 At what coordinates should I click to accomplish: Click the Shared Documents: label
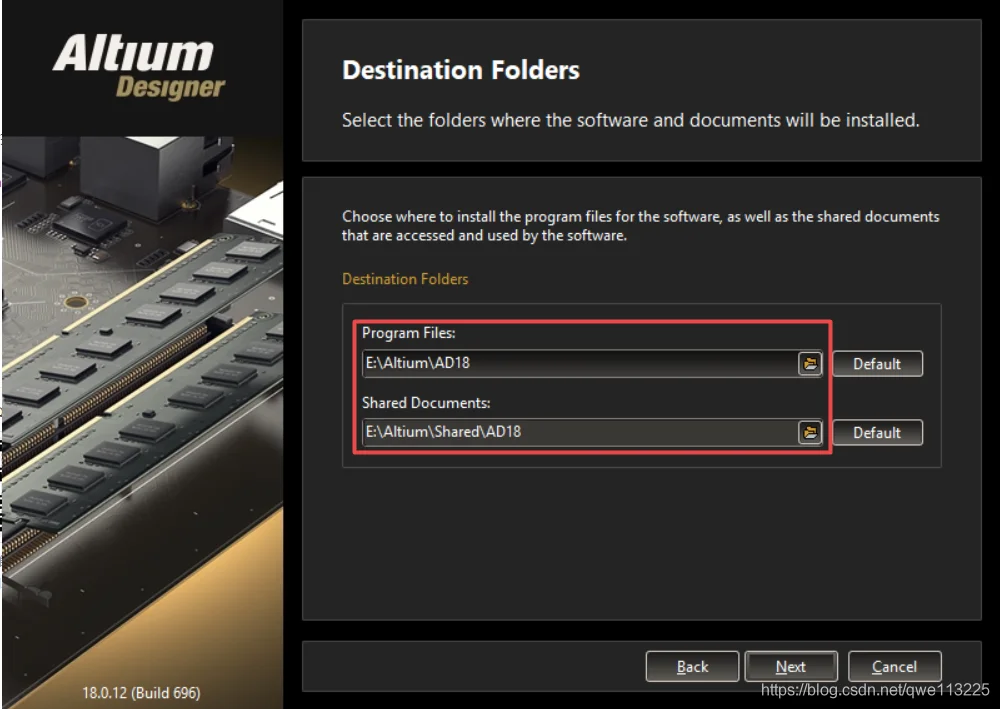click(x=426, y=403)
